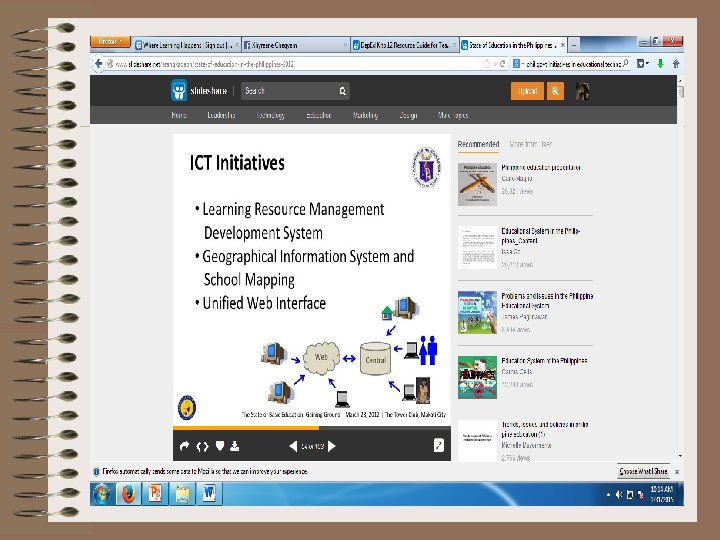
Task: Go to next slide arrow
Action: pos(332,446)
